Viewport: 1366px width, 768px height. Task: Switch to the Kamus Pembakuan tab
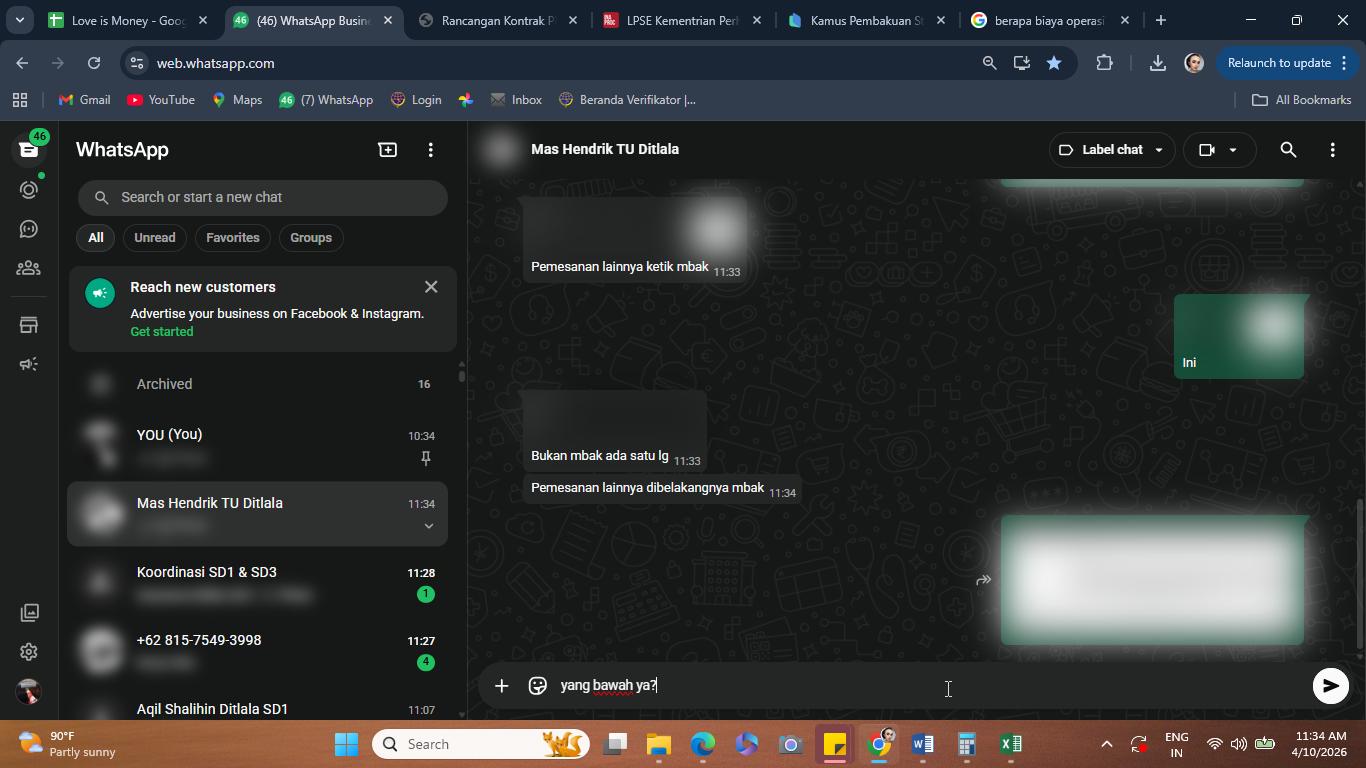pyautogui.click(x=866, y=20)
